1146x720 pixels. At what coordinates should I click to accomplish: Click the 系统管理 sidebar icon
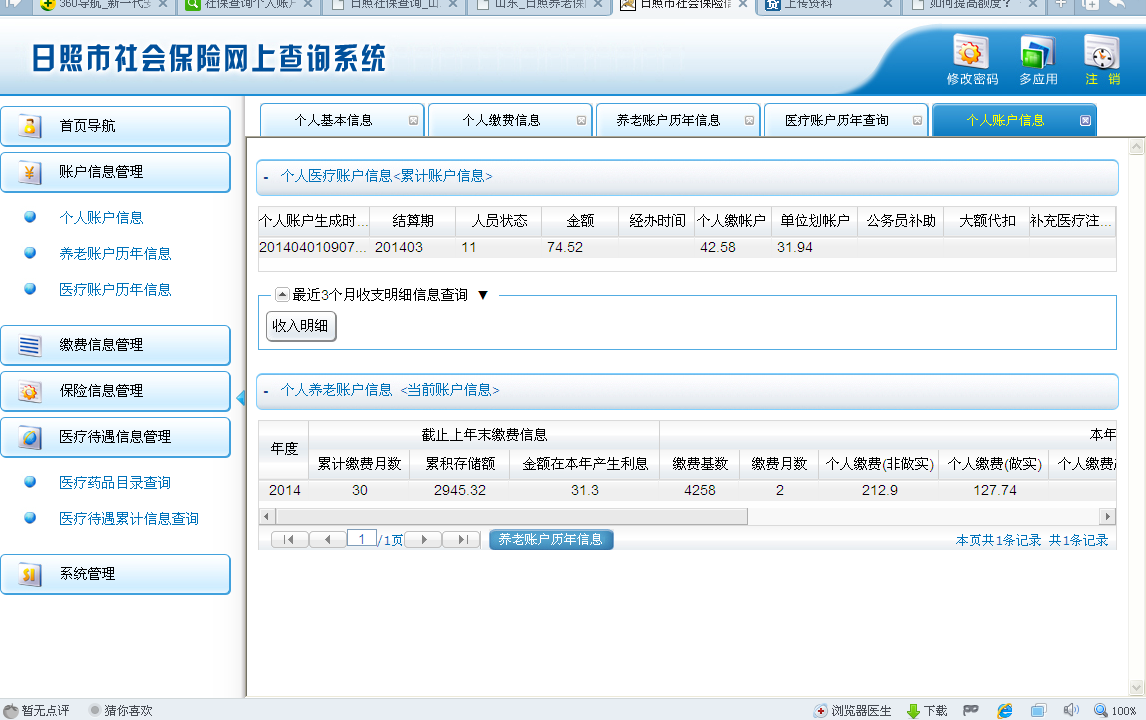coord(30,574)
